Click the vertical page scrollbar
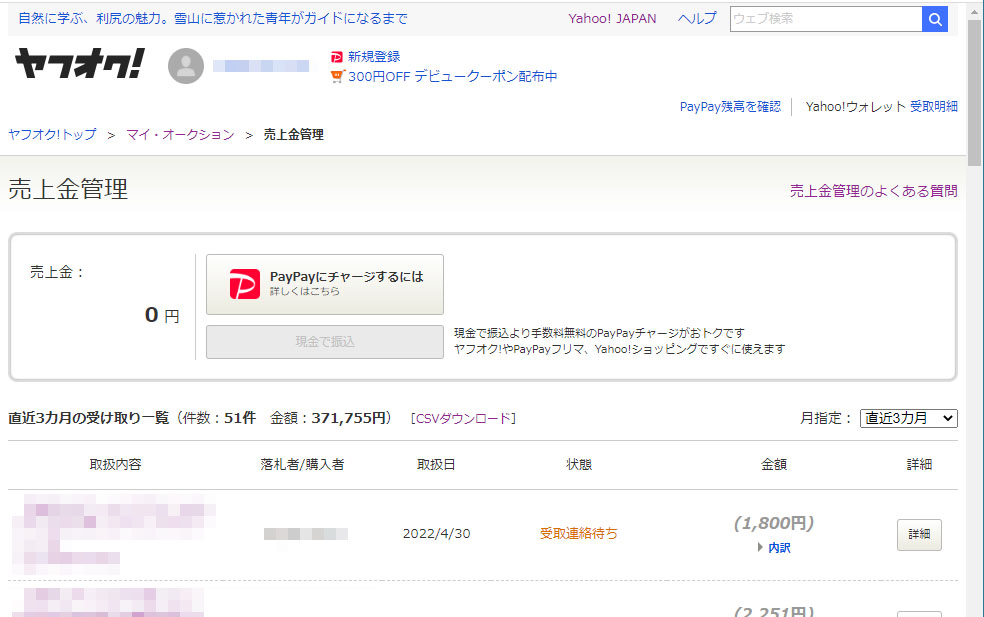The height and width of the screenshot is (617, 984). 975,90
